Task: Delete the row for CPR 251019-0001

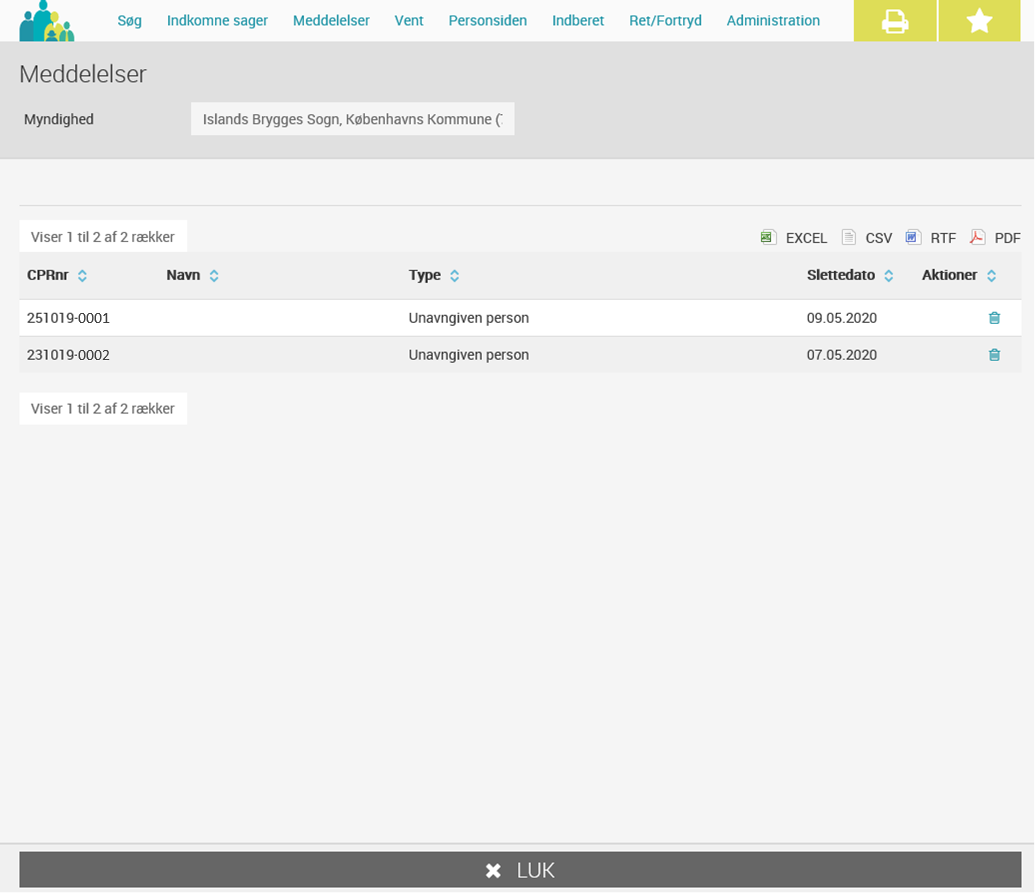Action: (994, 318)
